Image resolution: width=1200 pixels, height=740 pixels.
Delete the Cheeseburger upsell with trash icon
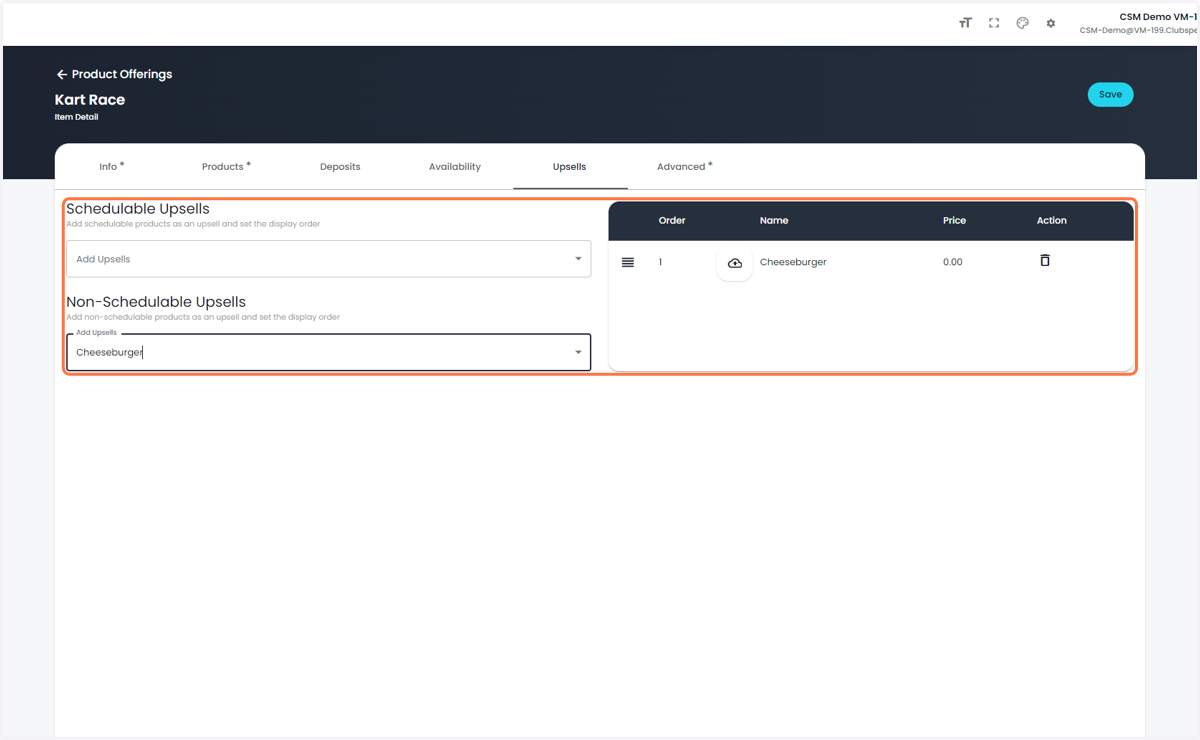(x=1045, y=260)
